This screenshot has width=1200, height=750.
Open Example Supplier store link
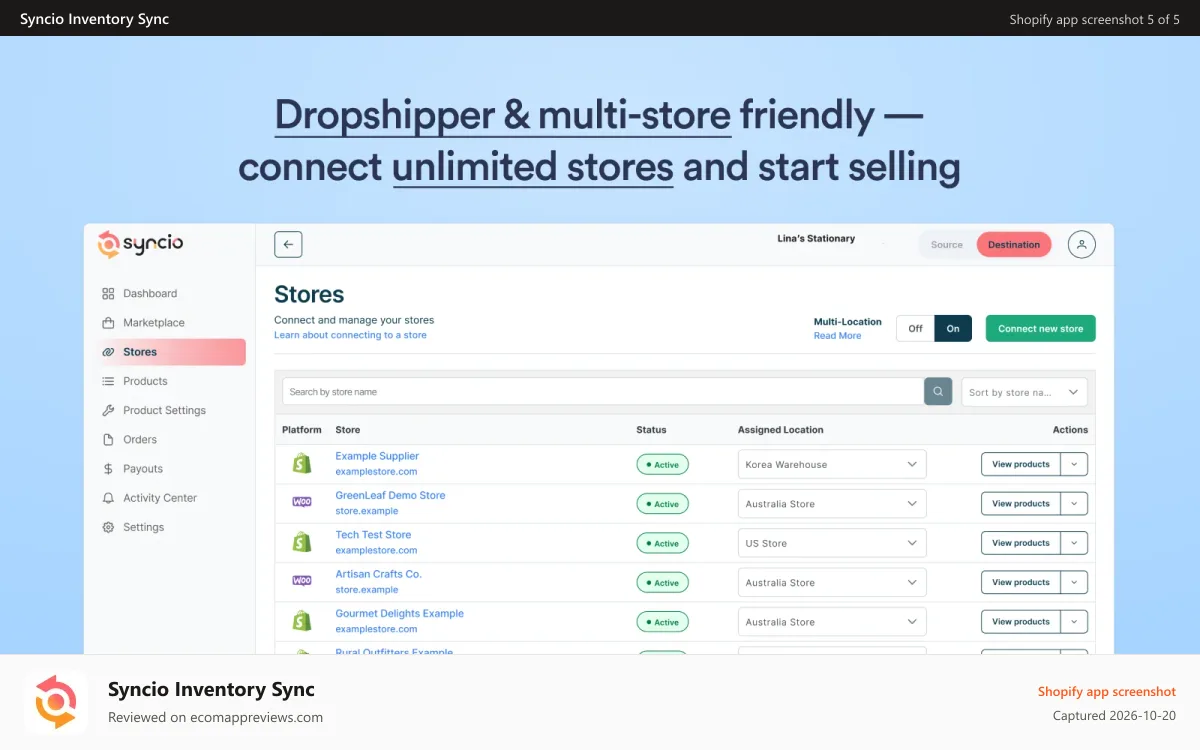377,456
